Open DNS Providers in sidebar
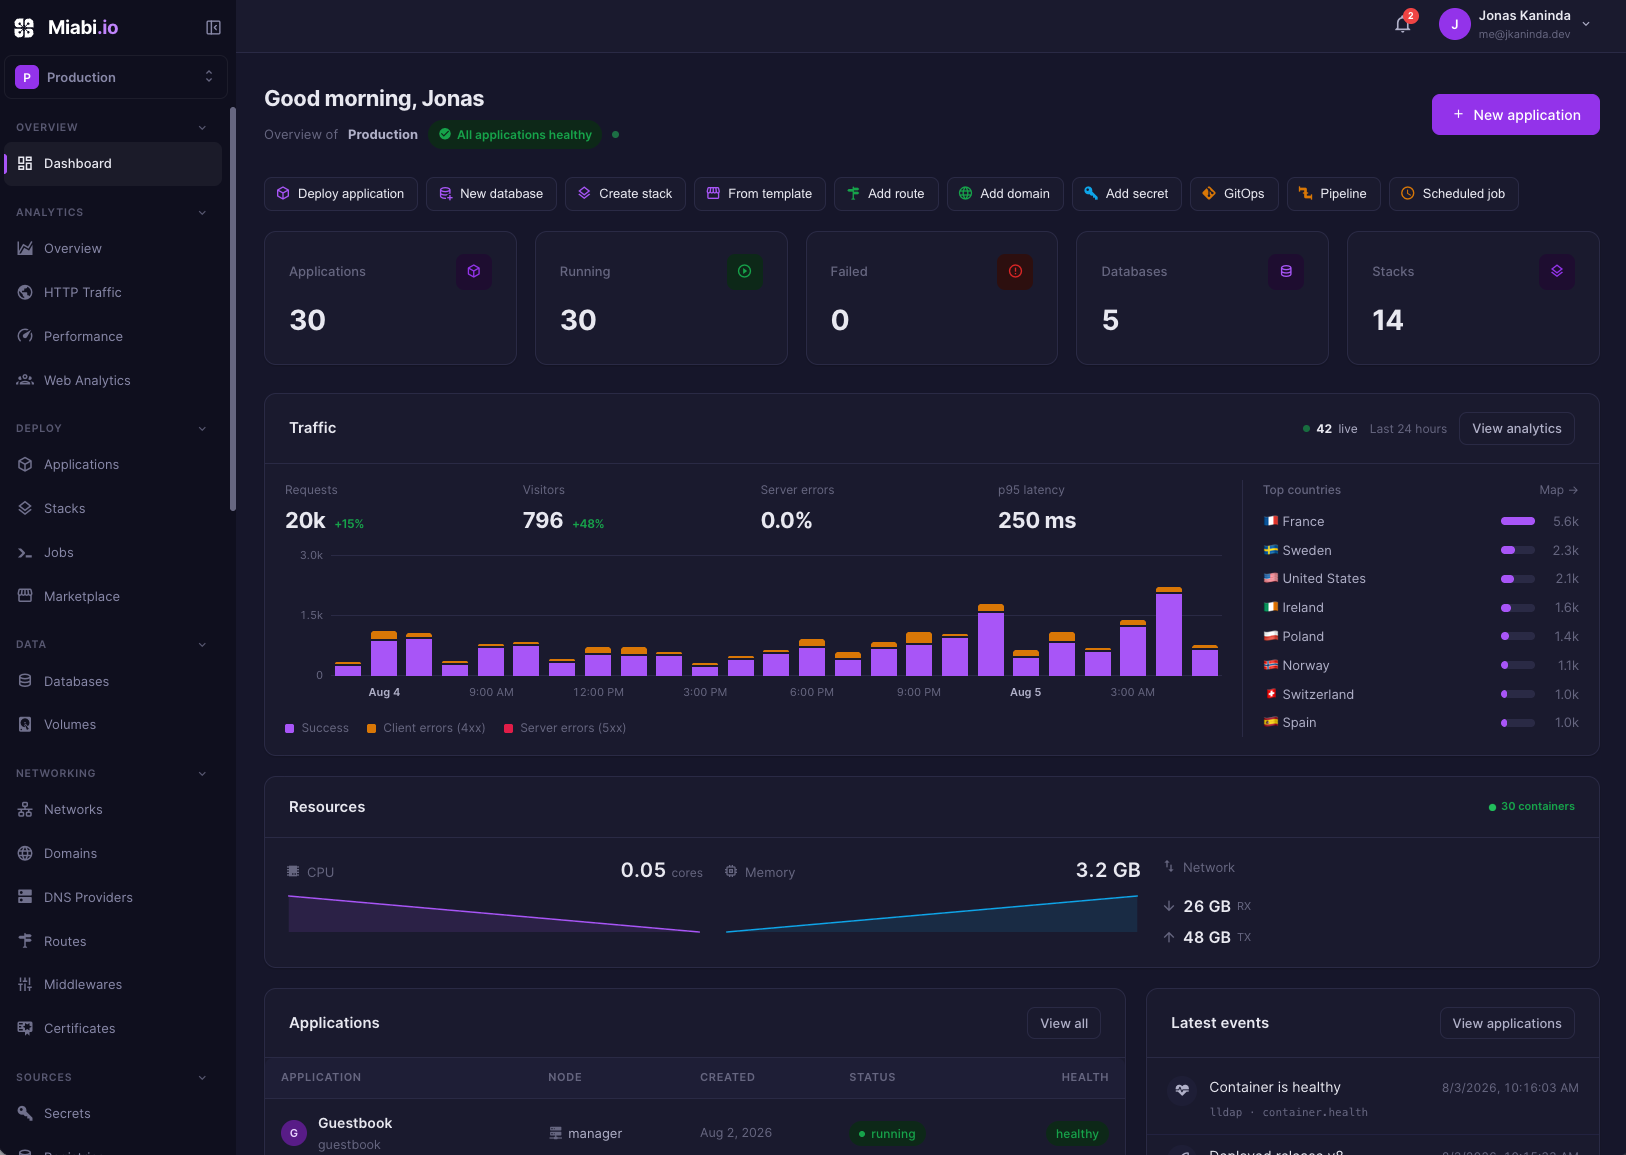The height and width of the screenshot is (1155, 1626). pyautogui.click(x=113, y=897)
